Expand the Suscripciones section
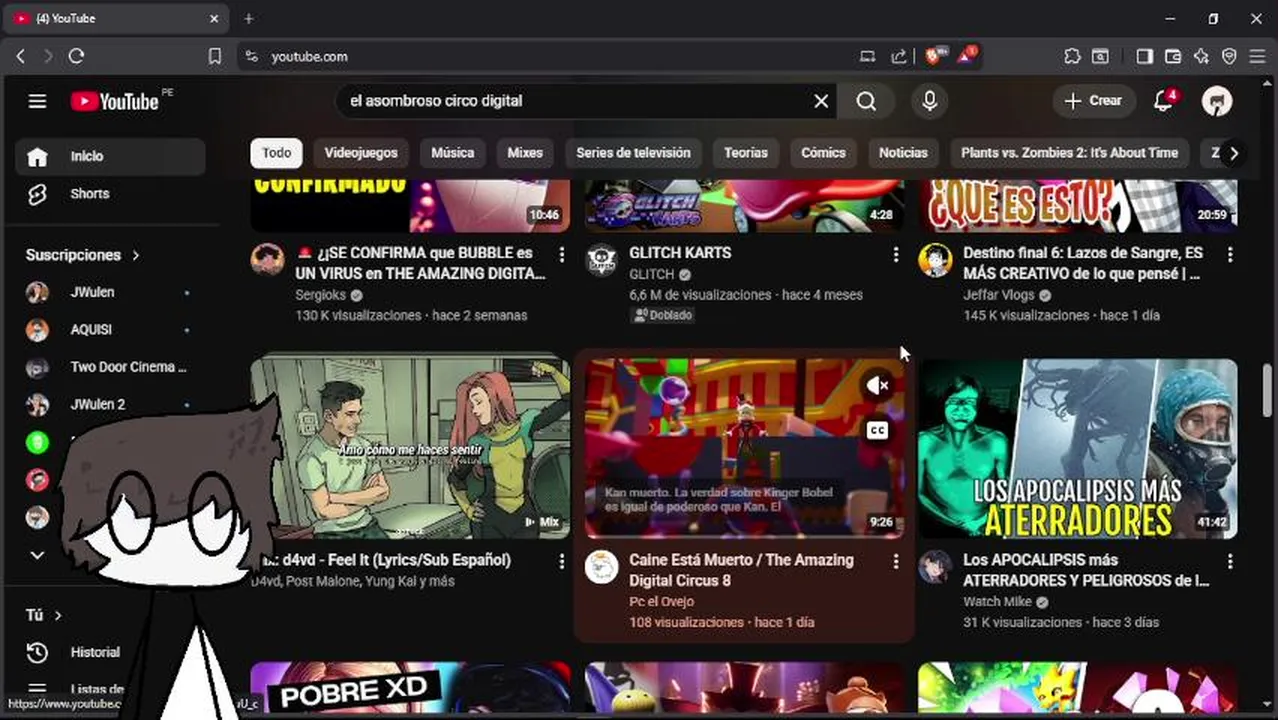 (83, 255)
